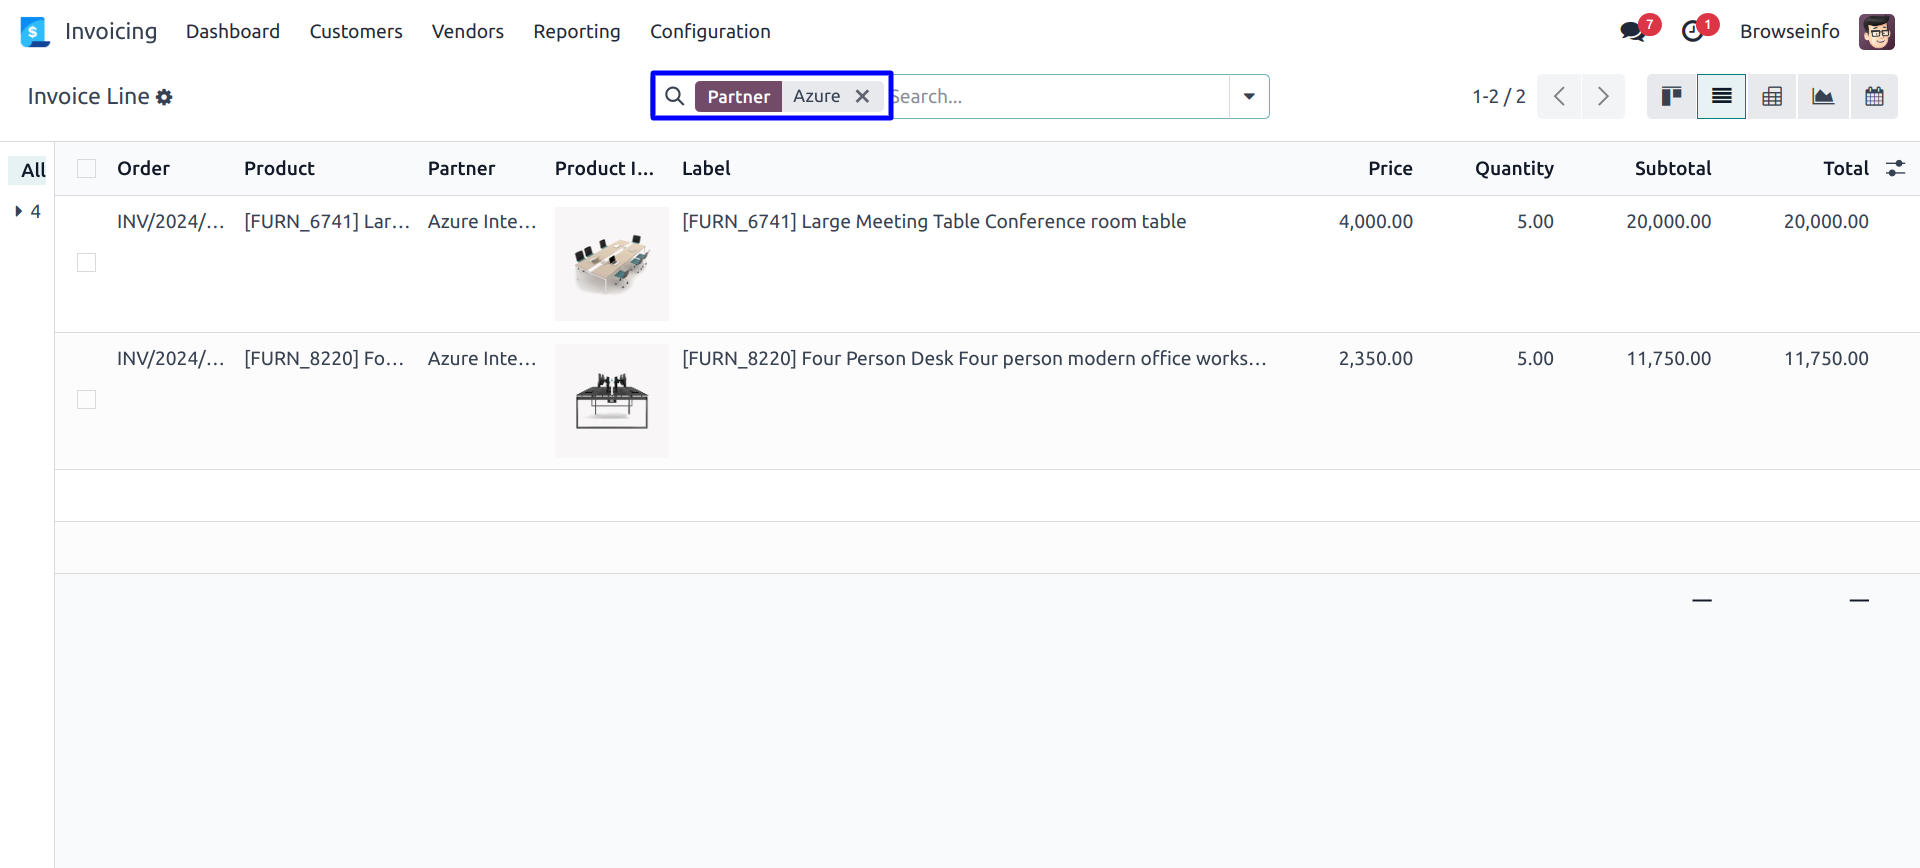Expand the group with 4 in sidebar
This screenshot has height=868, width=1920.
[19, 211]
